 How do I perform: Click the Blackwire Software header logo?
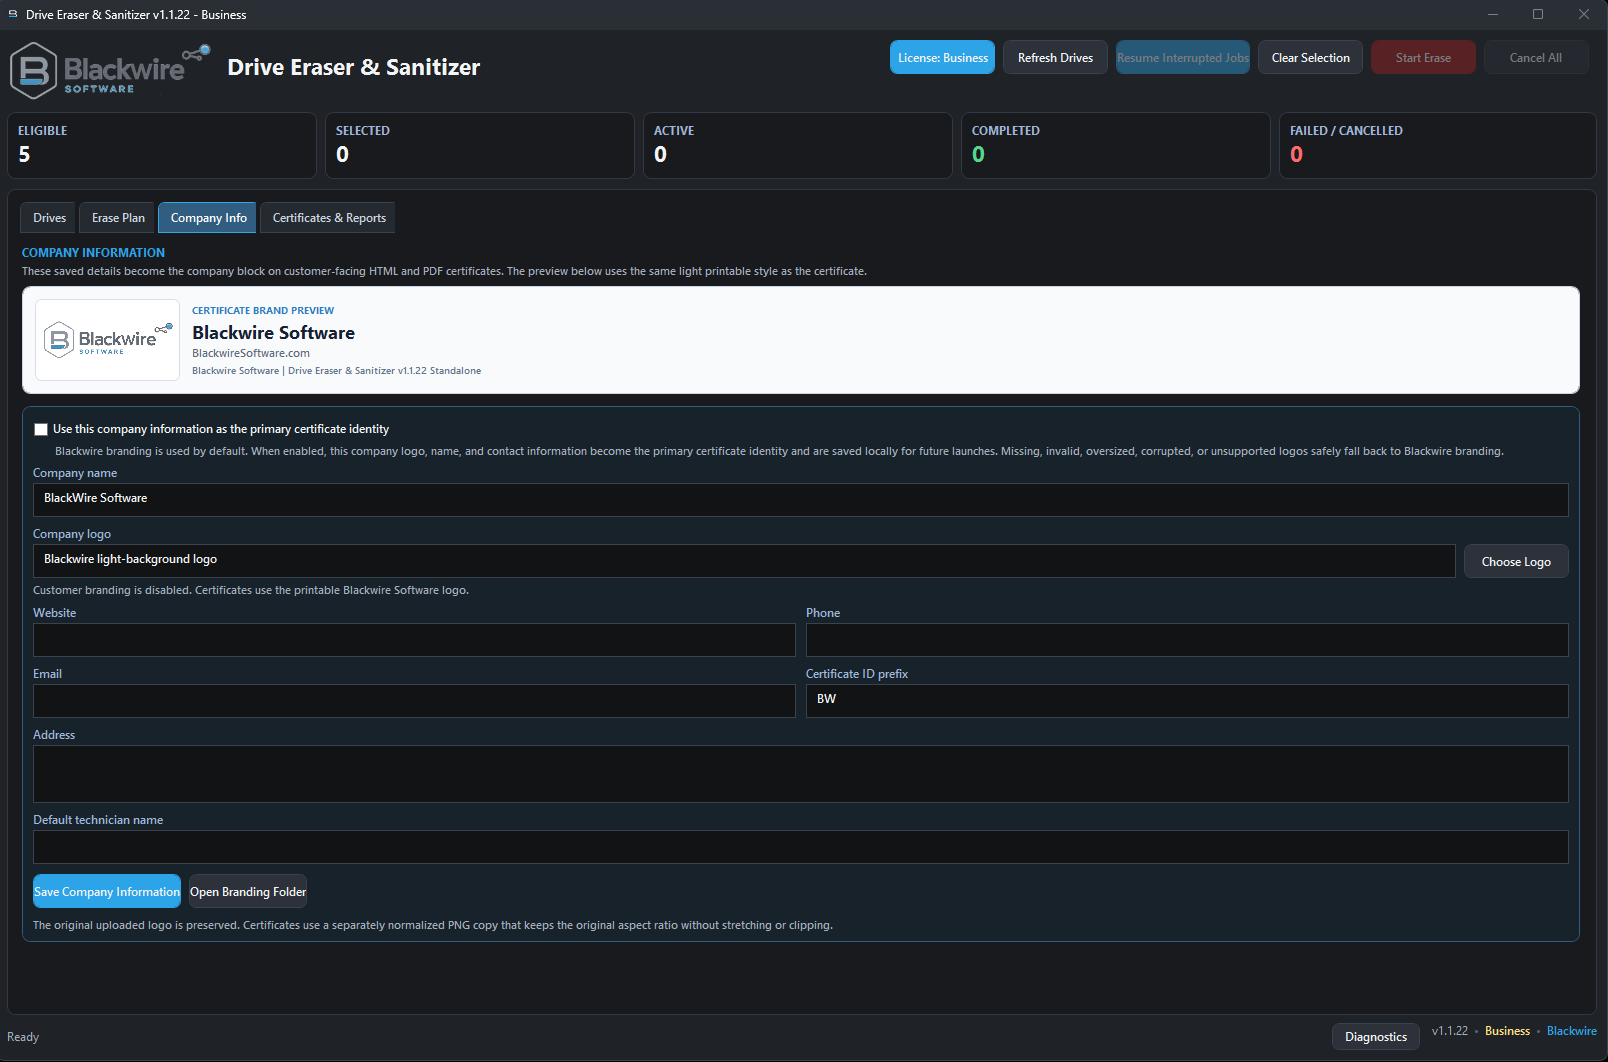110,70
